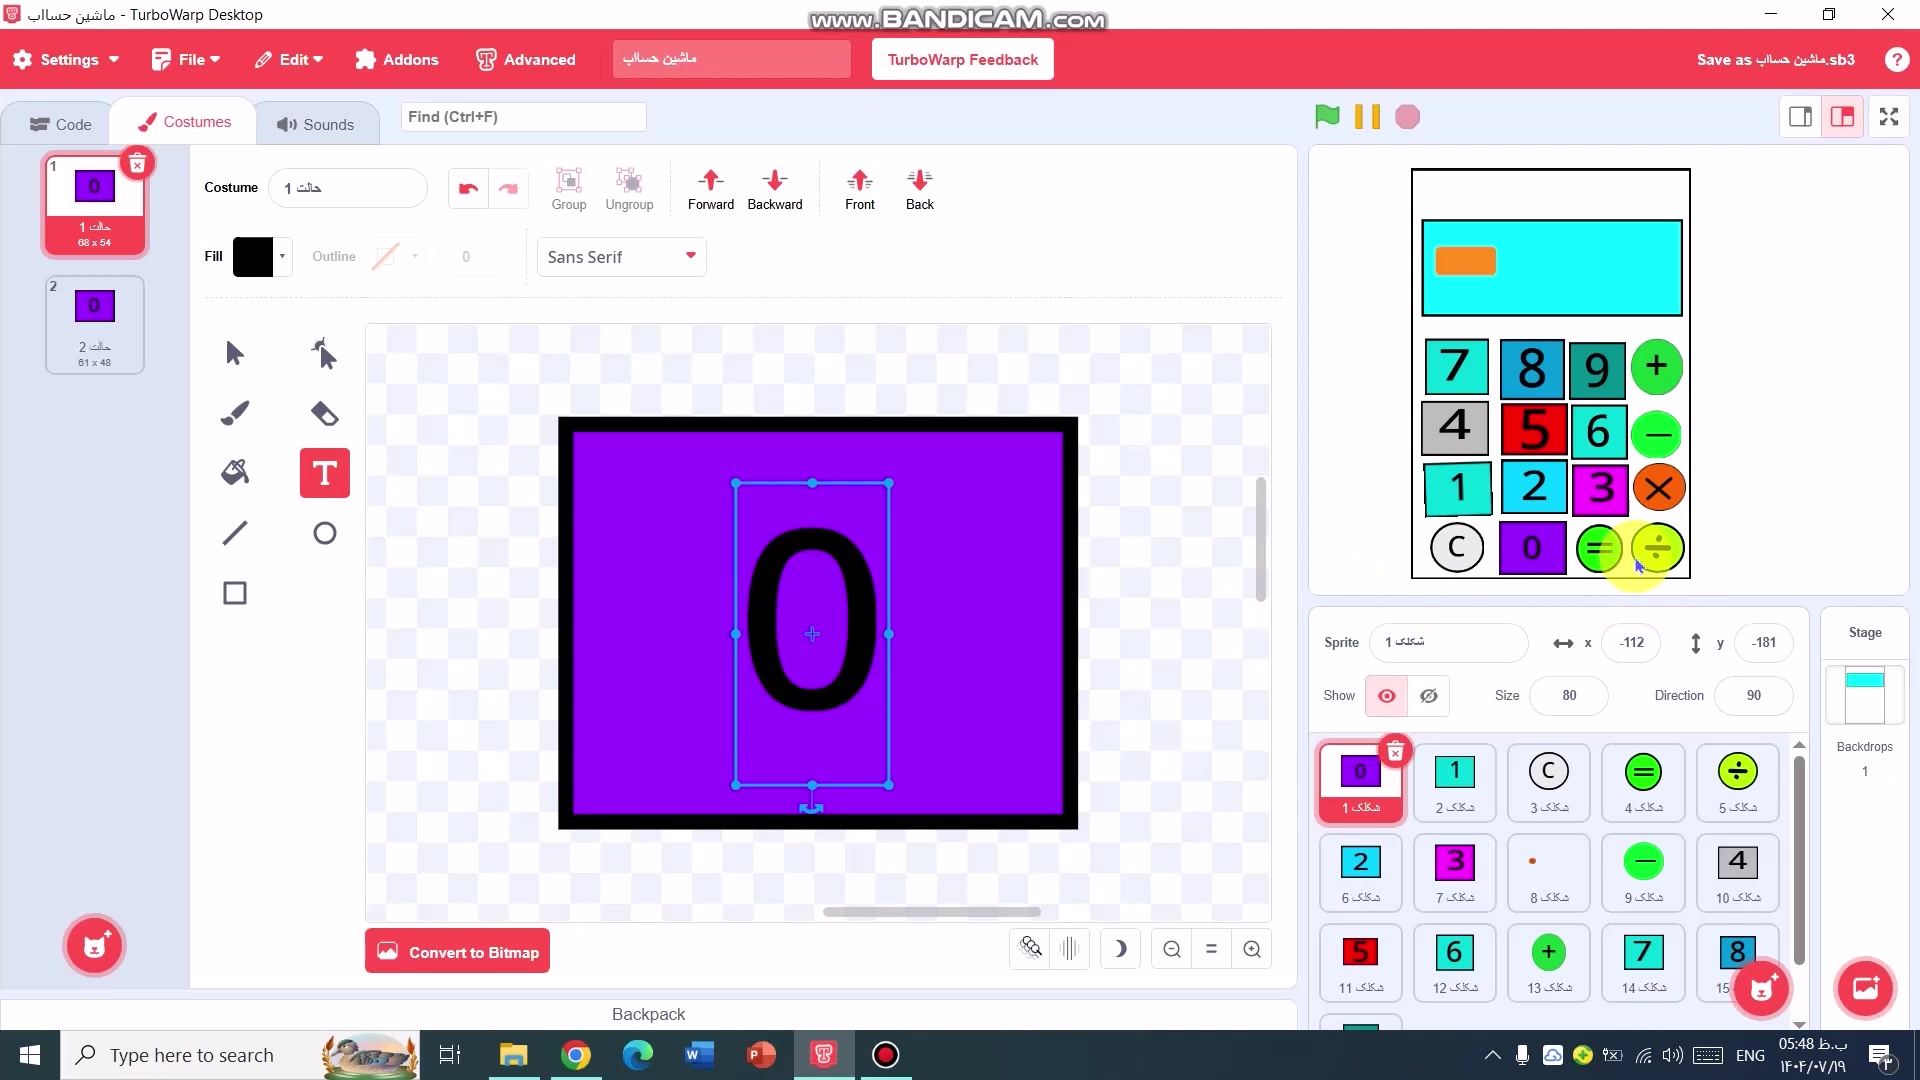Screen dimensions: 1920x1080
Task: Open TurboWarp Feedback link
Action: tap(962, 60)
